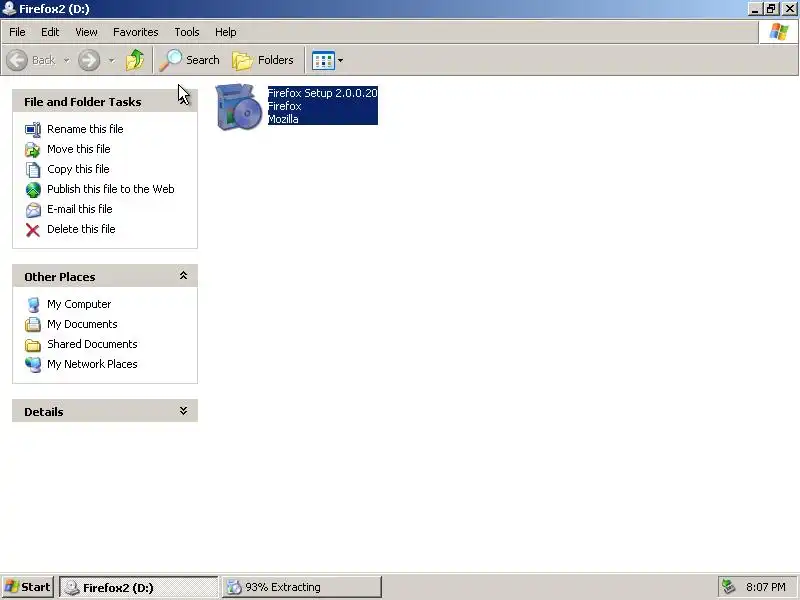Click the Move this file icon
Screen dimensions: 800x600
pos(33,149)
